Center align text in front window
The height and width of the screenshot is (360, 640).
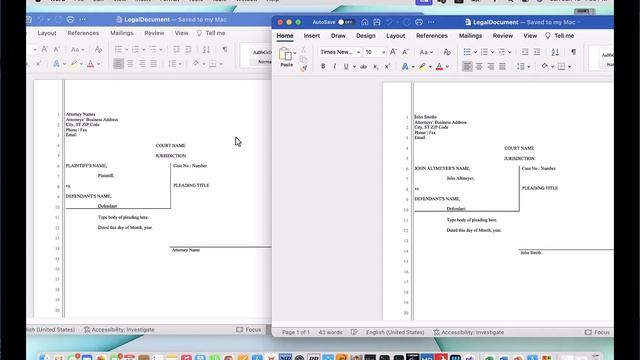tap(479, 66)
